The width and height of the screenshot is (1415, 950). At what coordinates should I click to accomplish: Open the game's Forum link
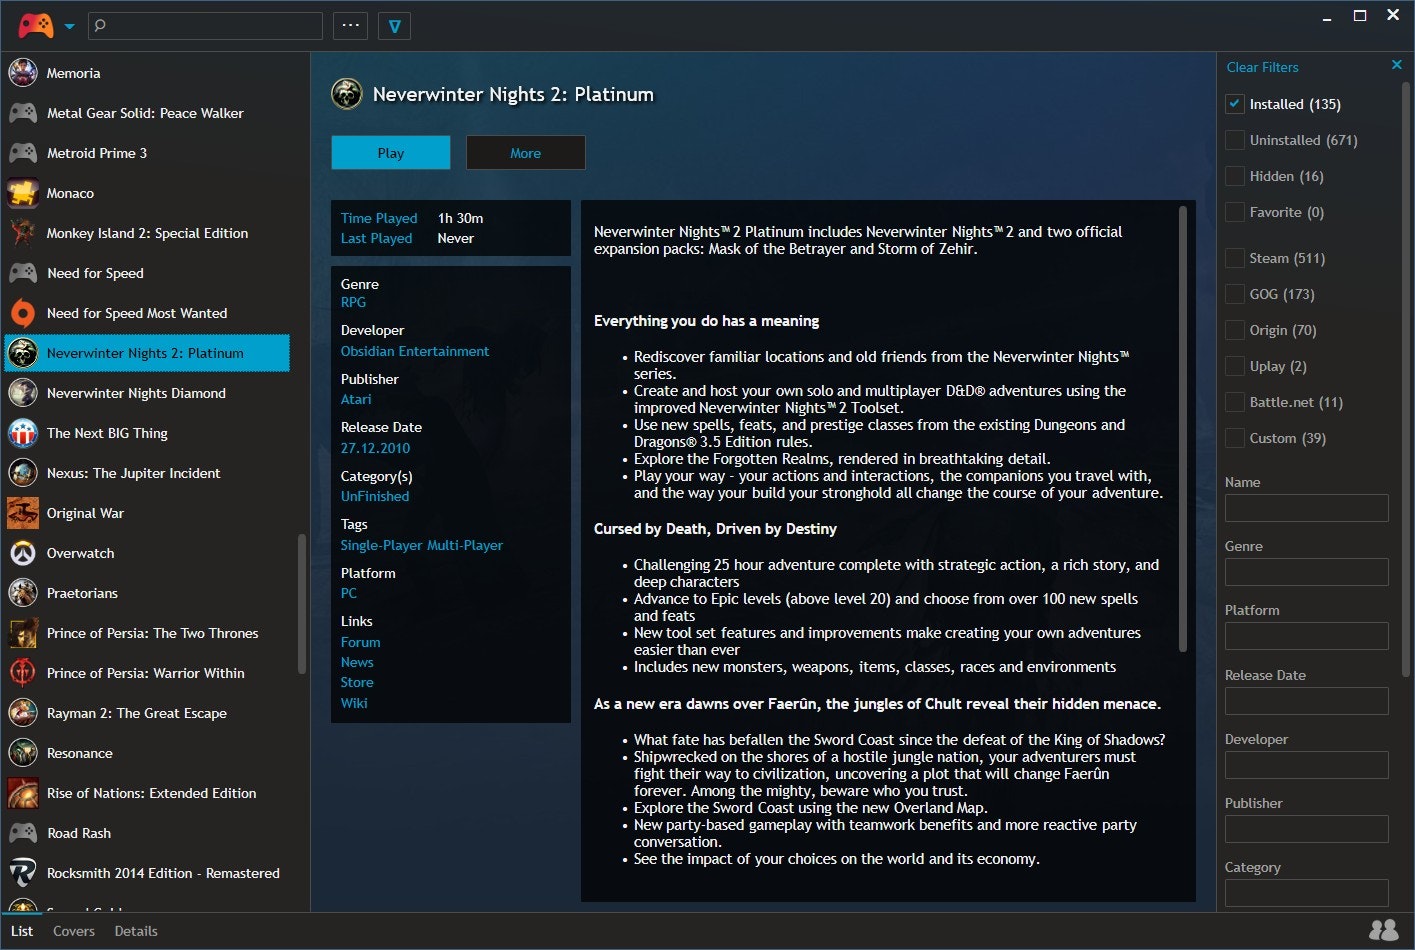(x=360, y=642)
